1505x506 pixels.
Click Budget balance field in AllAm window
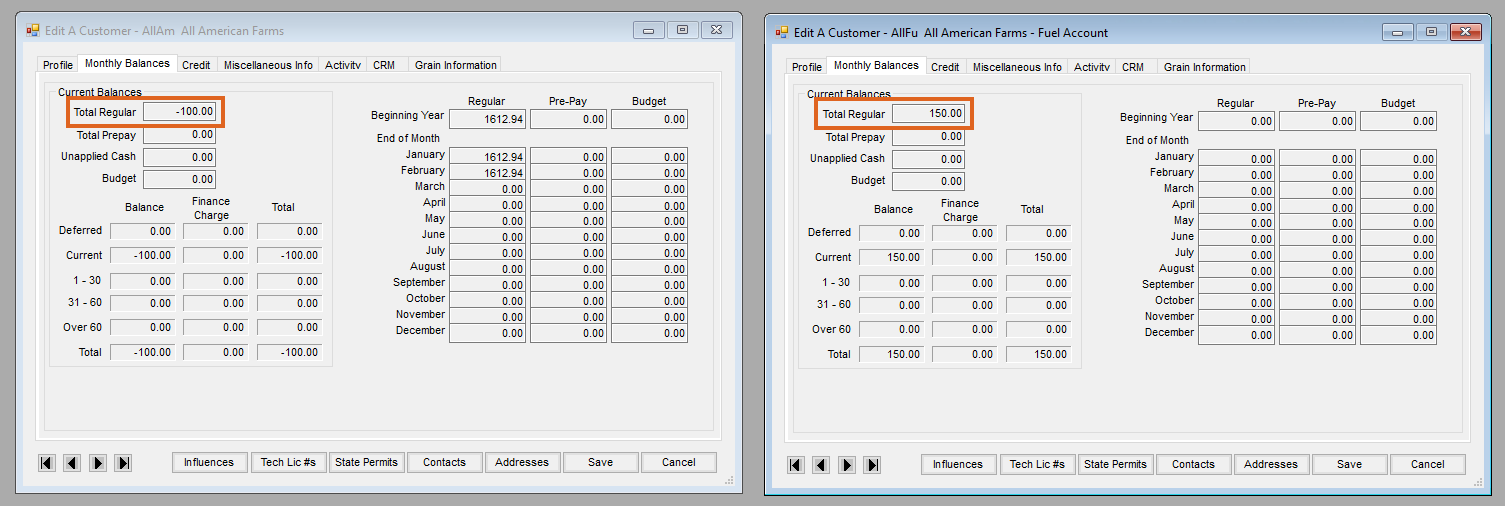click(180, 179)
